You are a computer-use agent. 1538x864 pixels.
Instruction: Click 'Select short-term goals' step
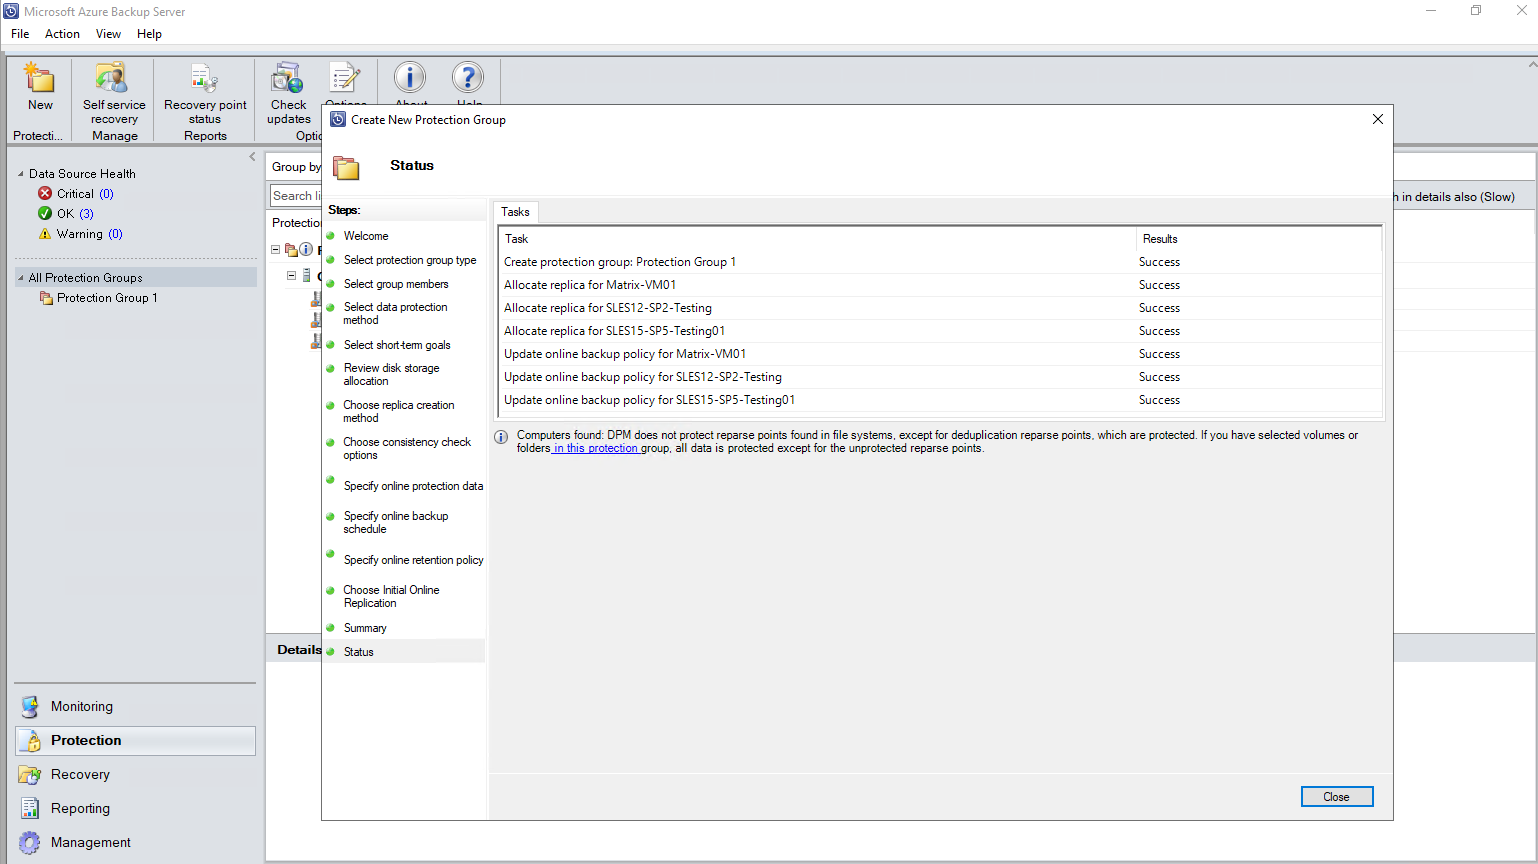click(397, 345)
